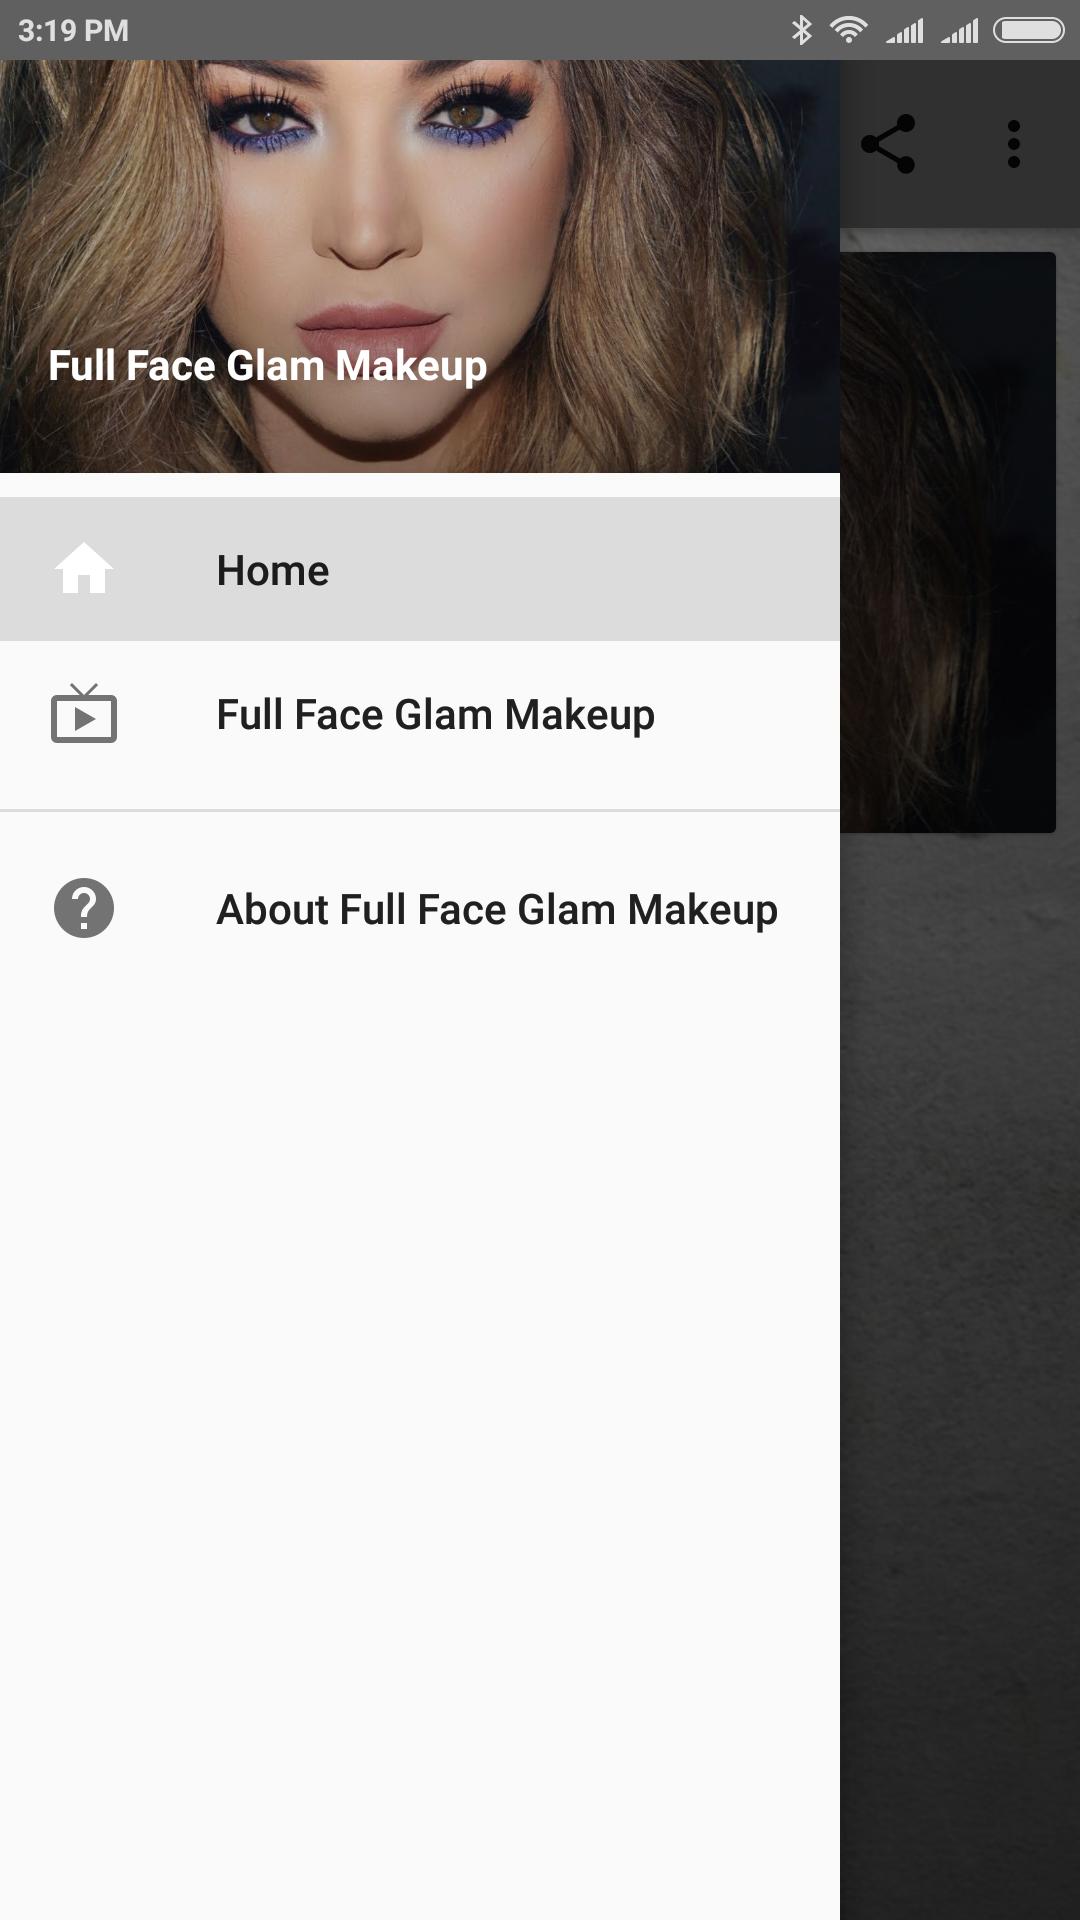The height and width of the screenshot is (1920, 1080).
Task: Tap the first cellular signal indicator
Action: click(x=905, y=31)
